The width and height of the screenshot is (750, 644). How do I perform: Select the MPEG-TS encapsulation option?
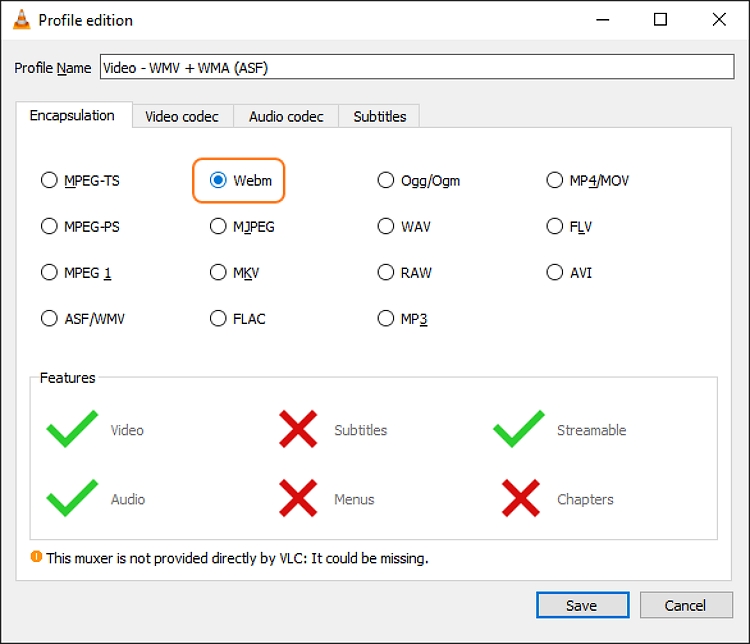(80, 180)
